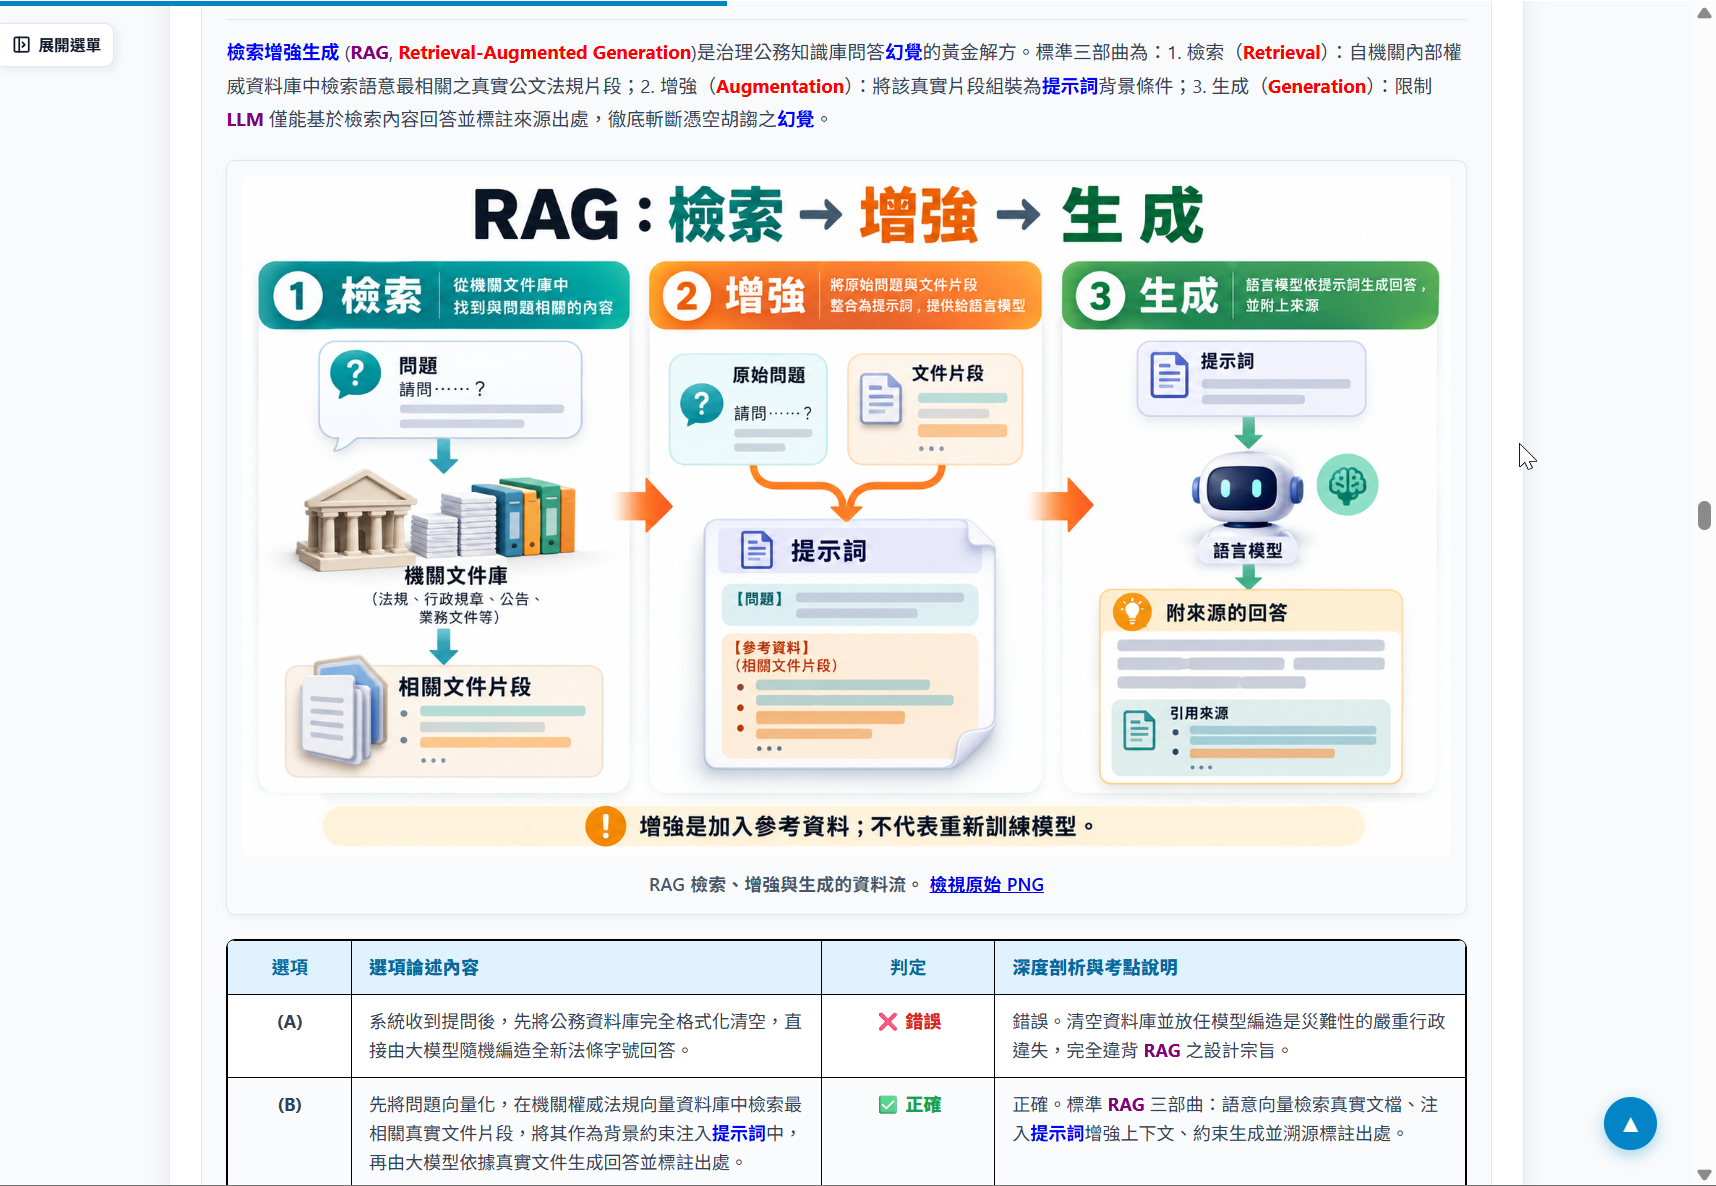Screen dimensions: 1716x1186
Task: Click the 選項 table column header
Action: click(290, 967)
